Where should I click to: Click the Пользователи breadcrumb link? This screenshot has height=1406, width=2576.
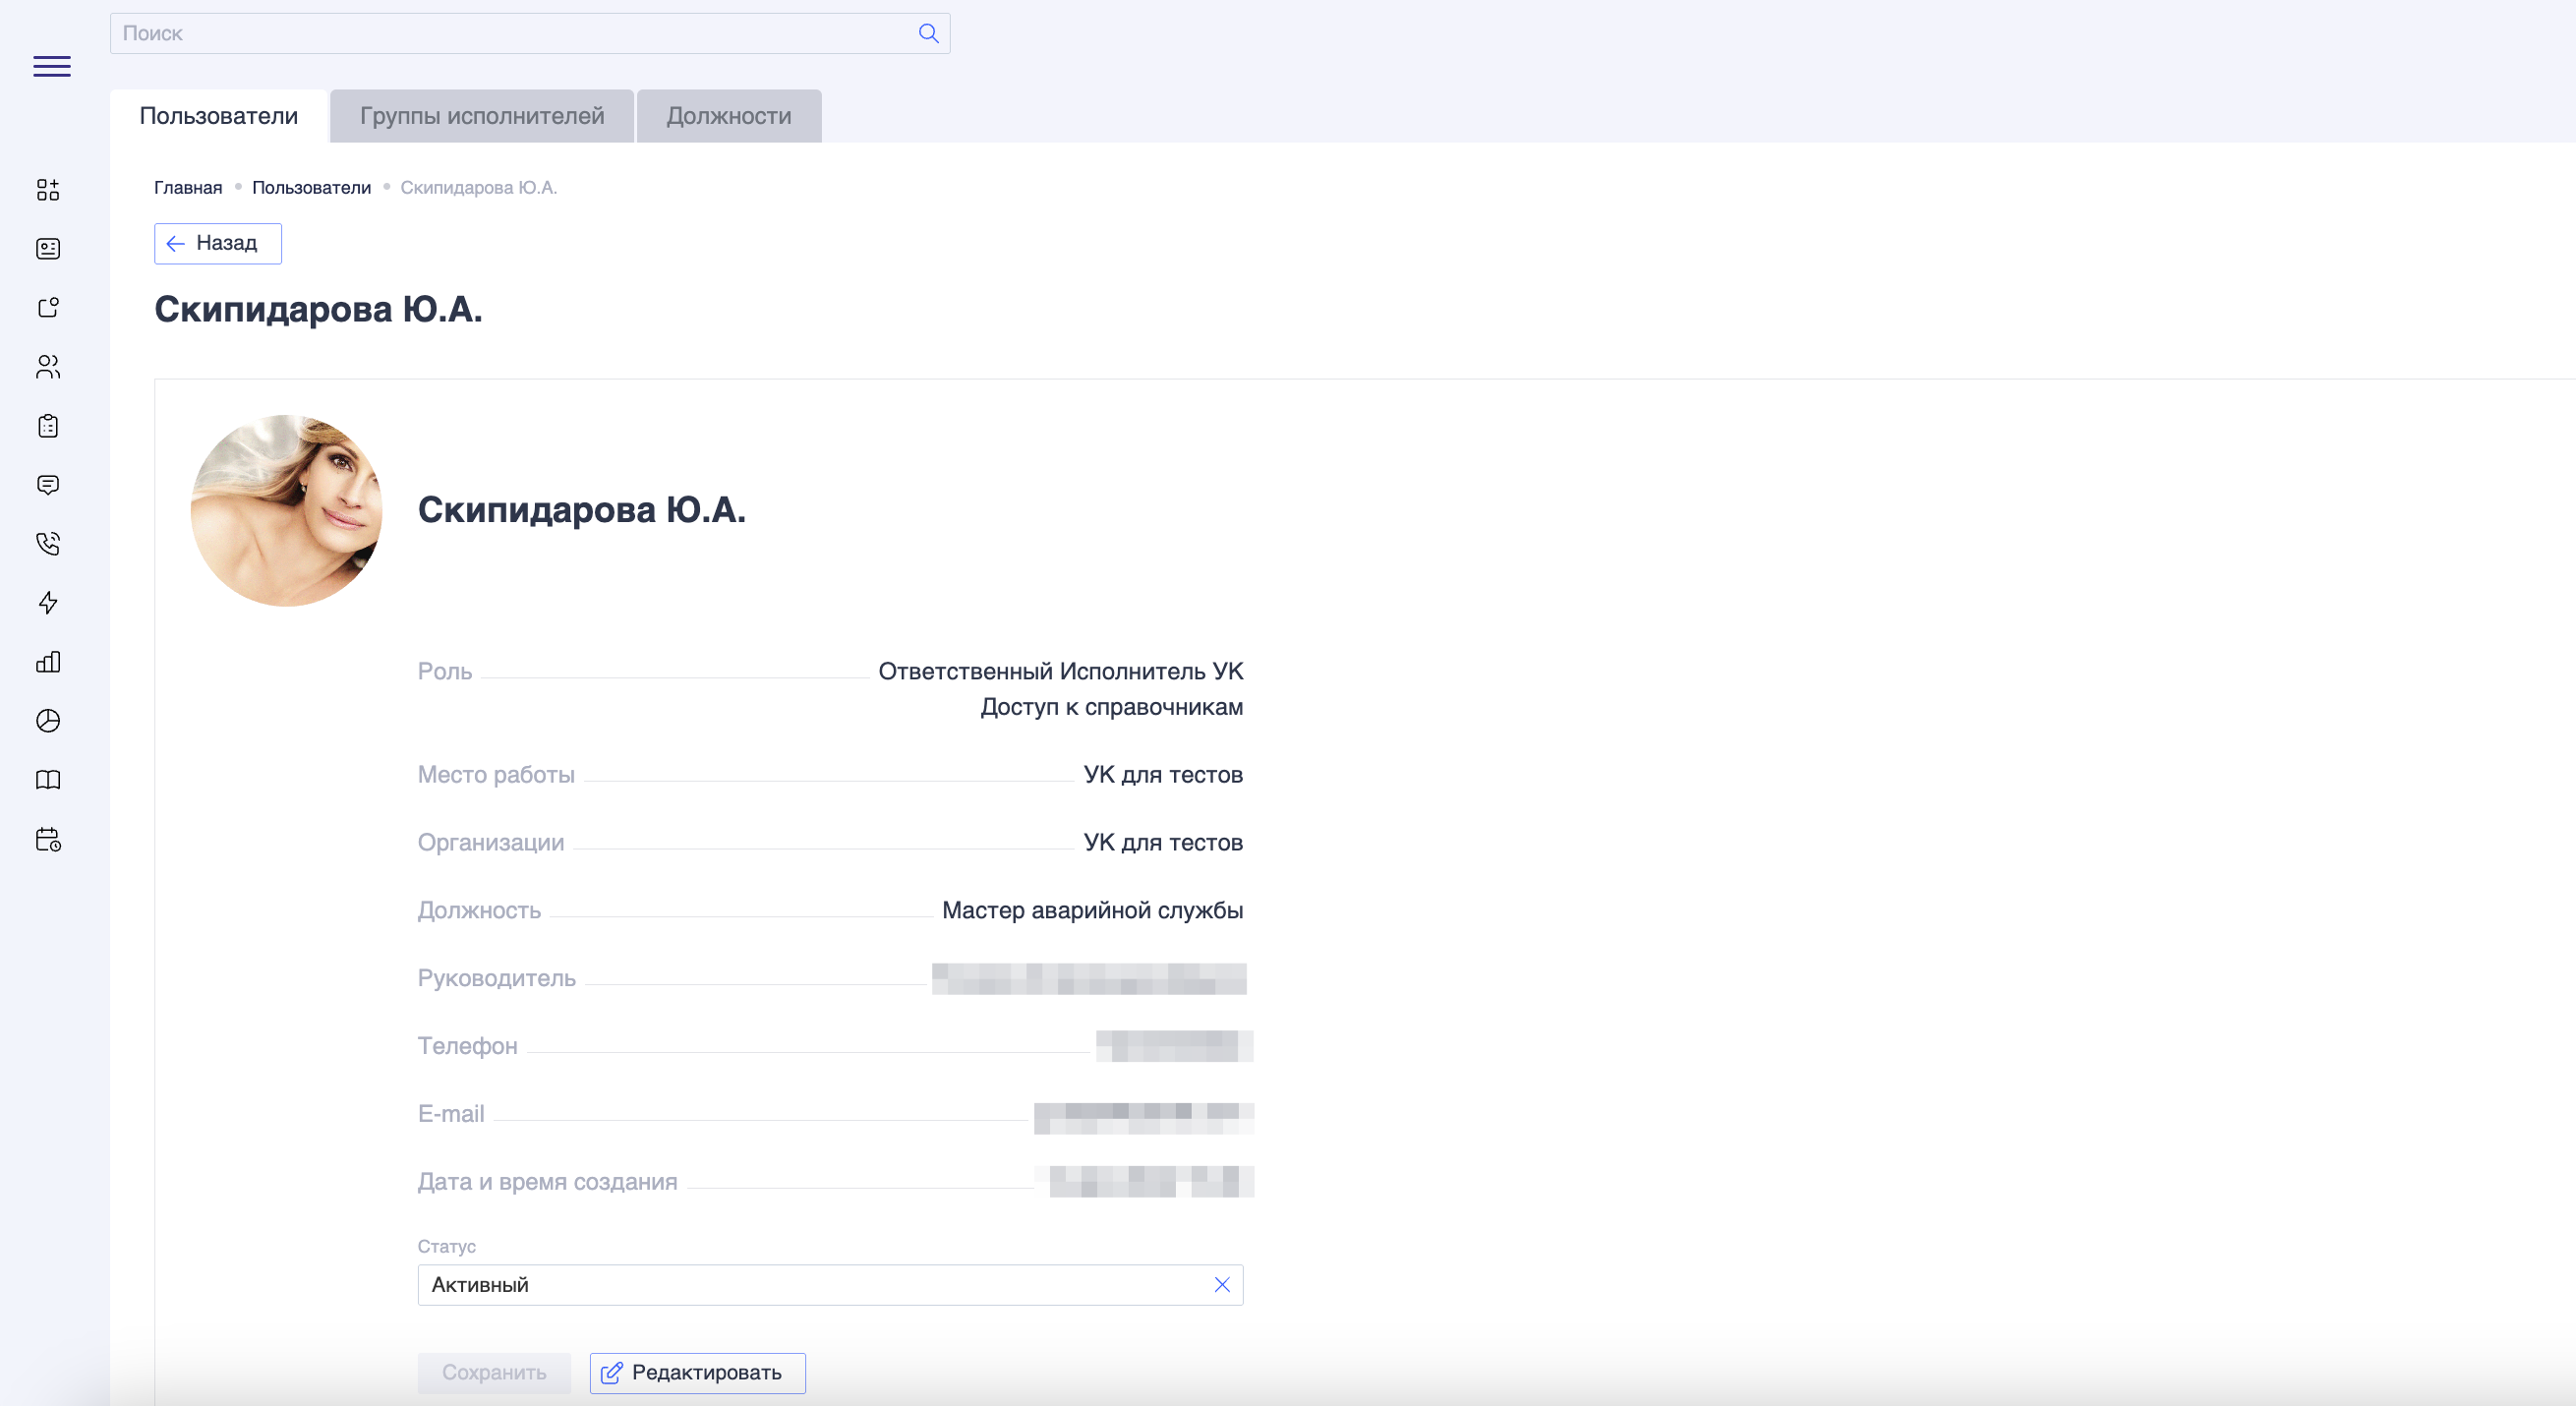tap(311, 188)
